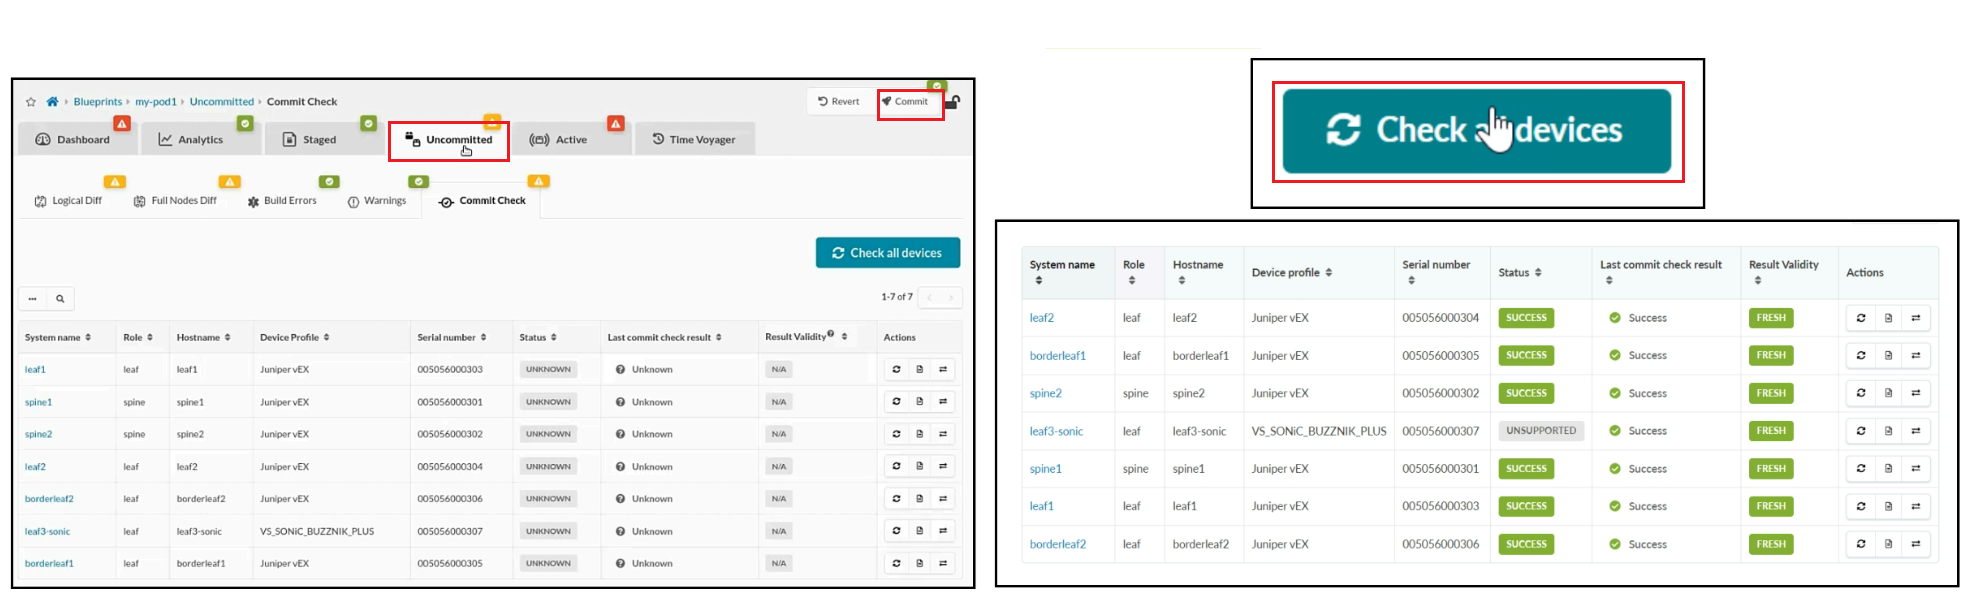This screenshot has height=595, width=1966.
Task: Open document icon in spine1 row showing UNKNOWN status
Action: [919, 402]
